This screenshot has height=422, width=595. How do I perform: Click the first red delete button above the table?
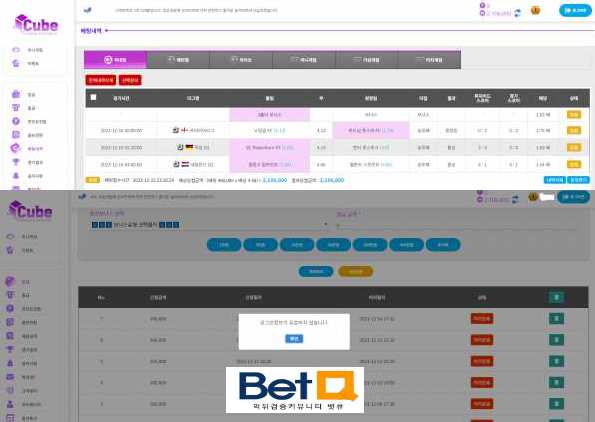pyautogui.click(x=101, y=80)
